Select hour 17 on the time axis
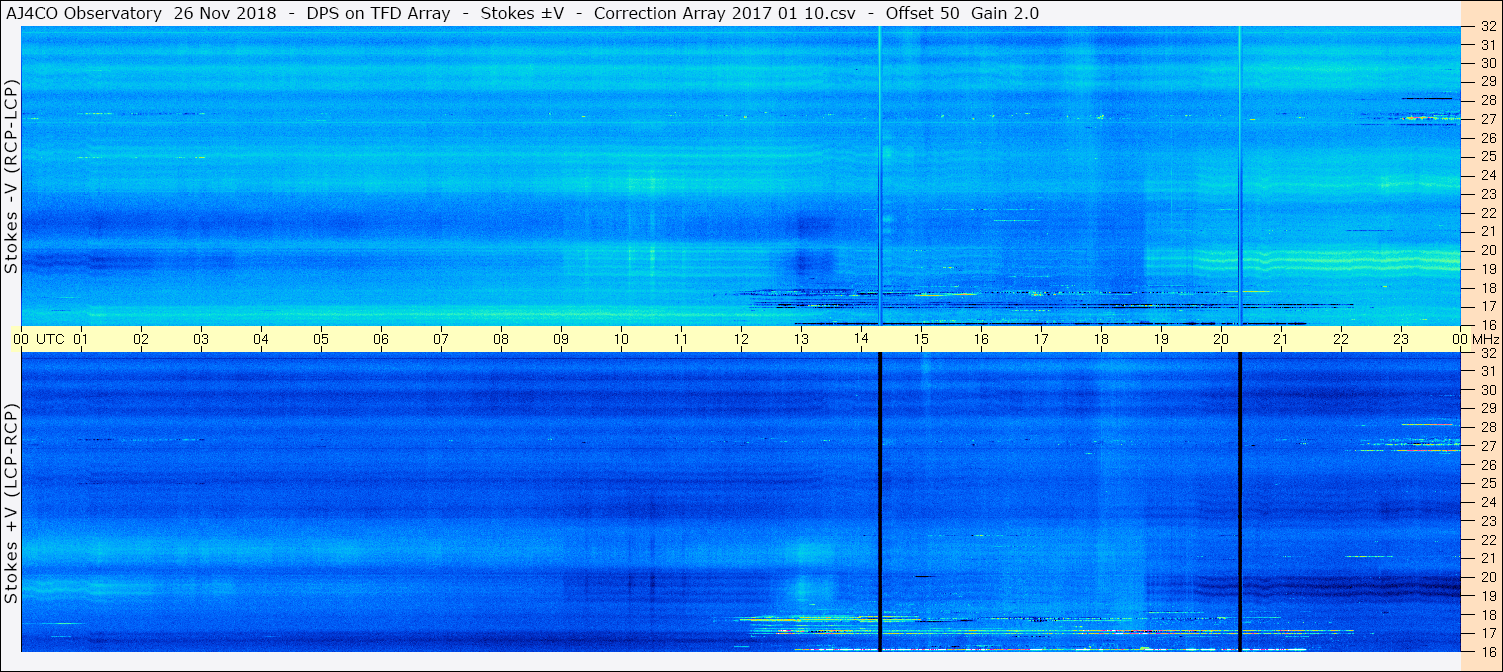The width and height of the screenshot is (1503, 672). click(1041, 339)
